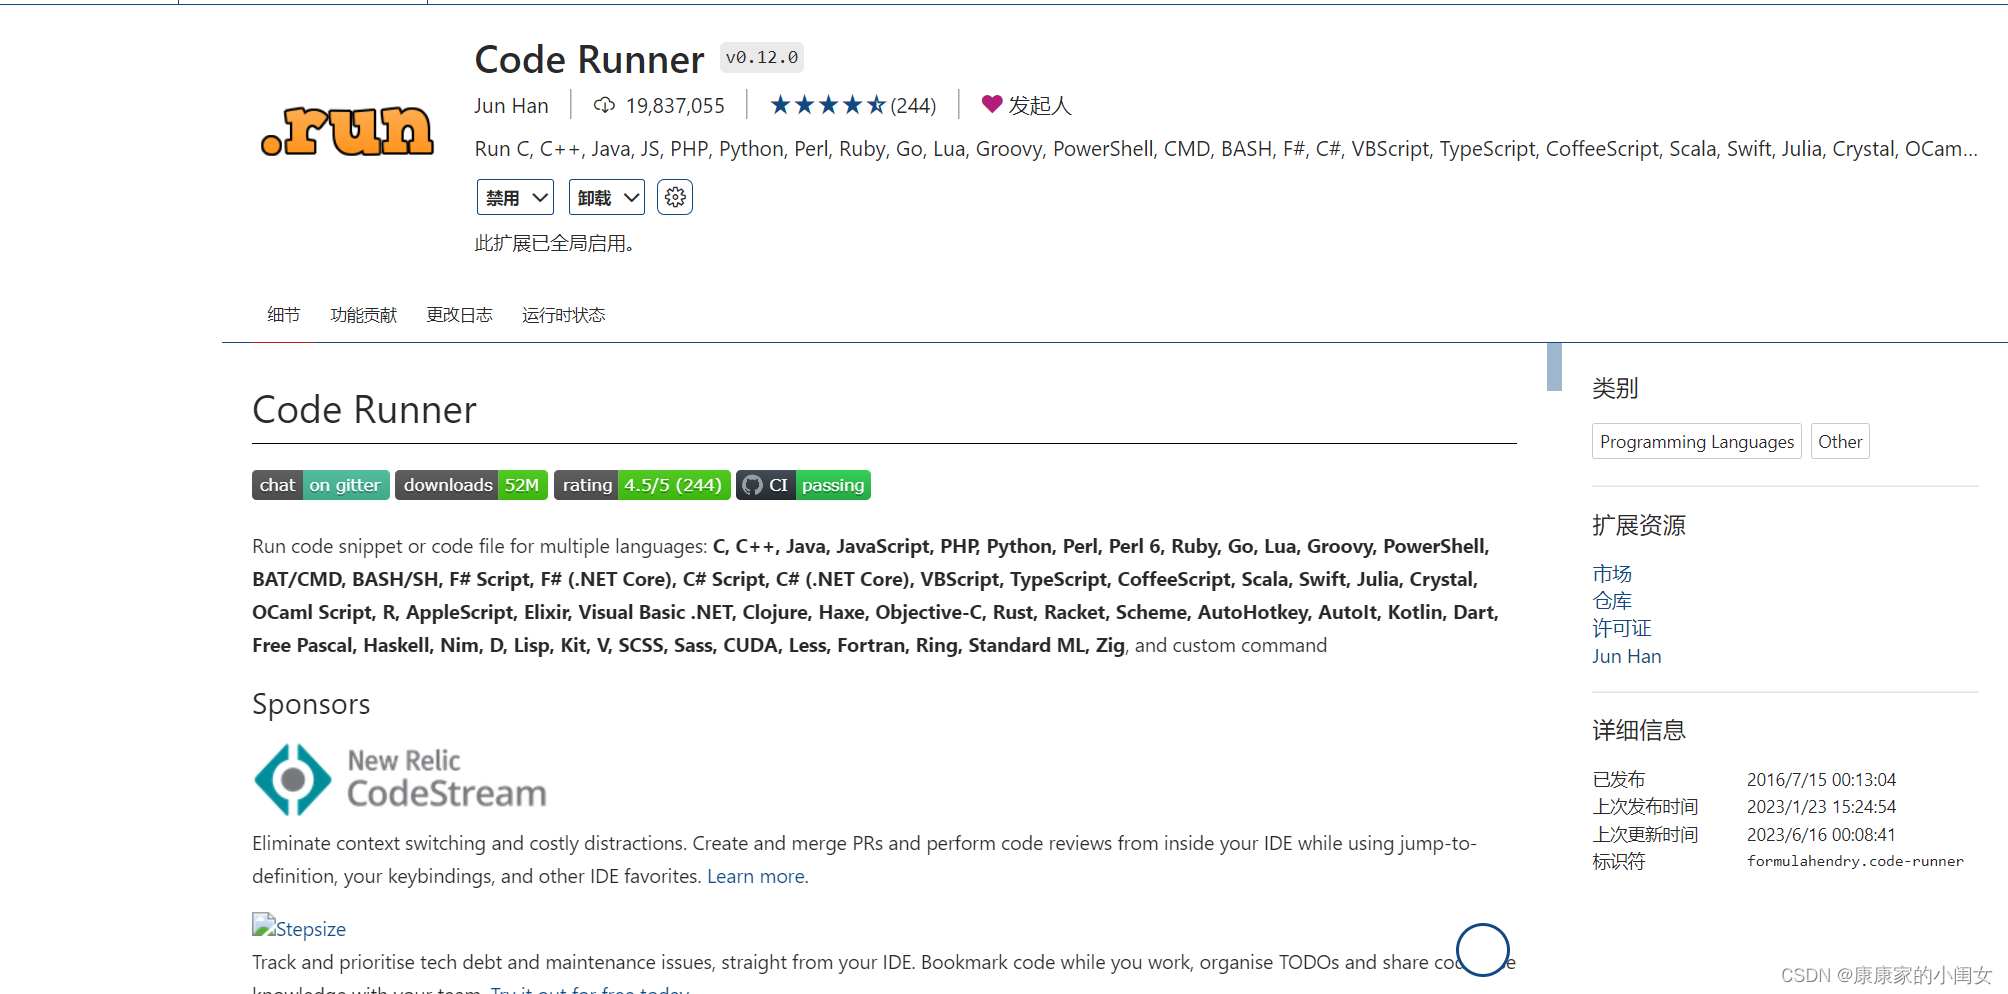Click the .run Code Runner extension logo
This screenshot has height=994, width=2008.
click(347, 129)
